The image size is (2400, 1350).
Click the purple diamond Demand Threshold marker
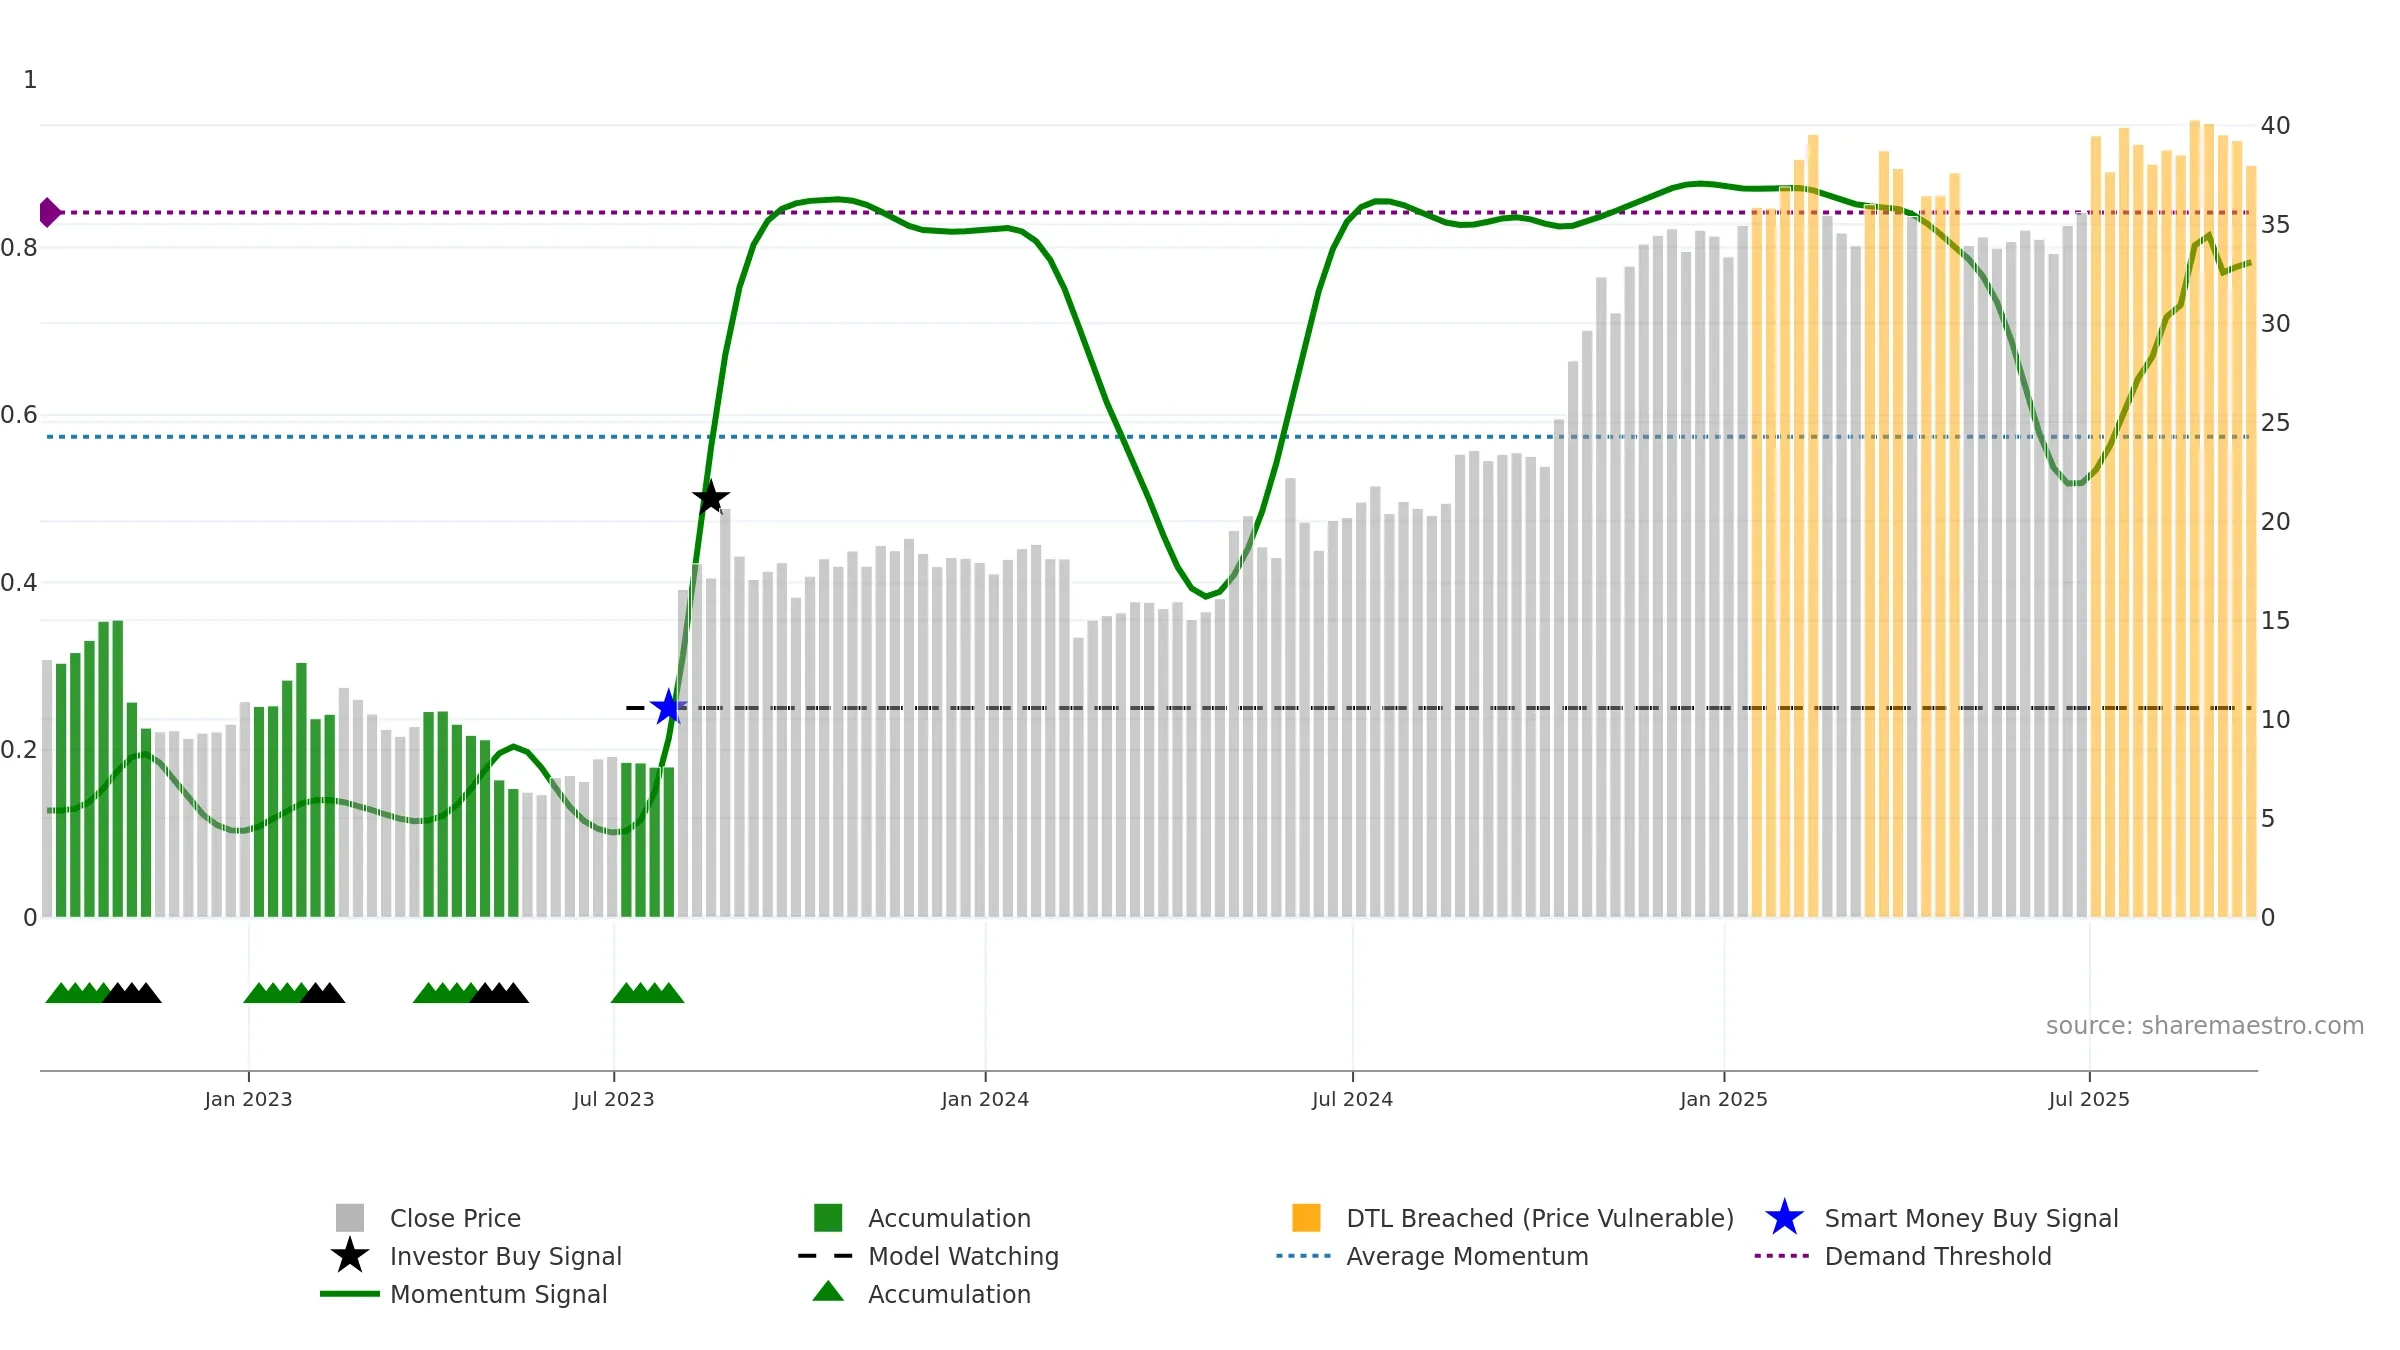(49, 212)
